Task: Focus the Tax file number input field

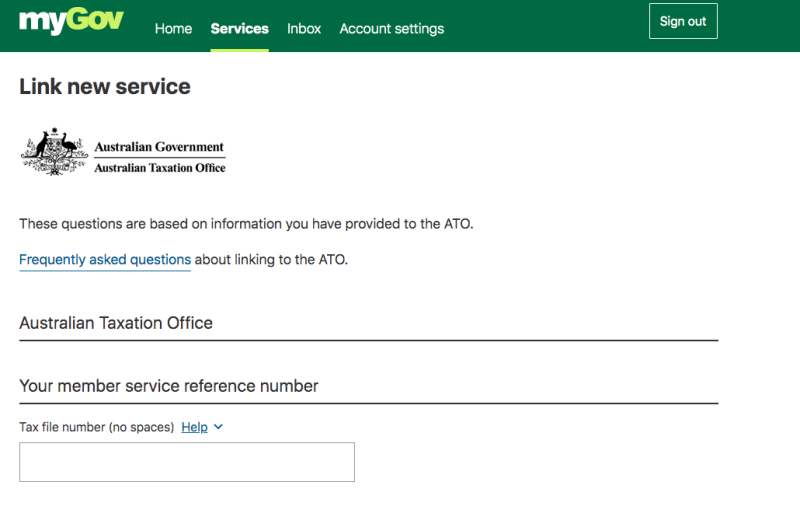Action: coord(187,462)
